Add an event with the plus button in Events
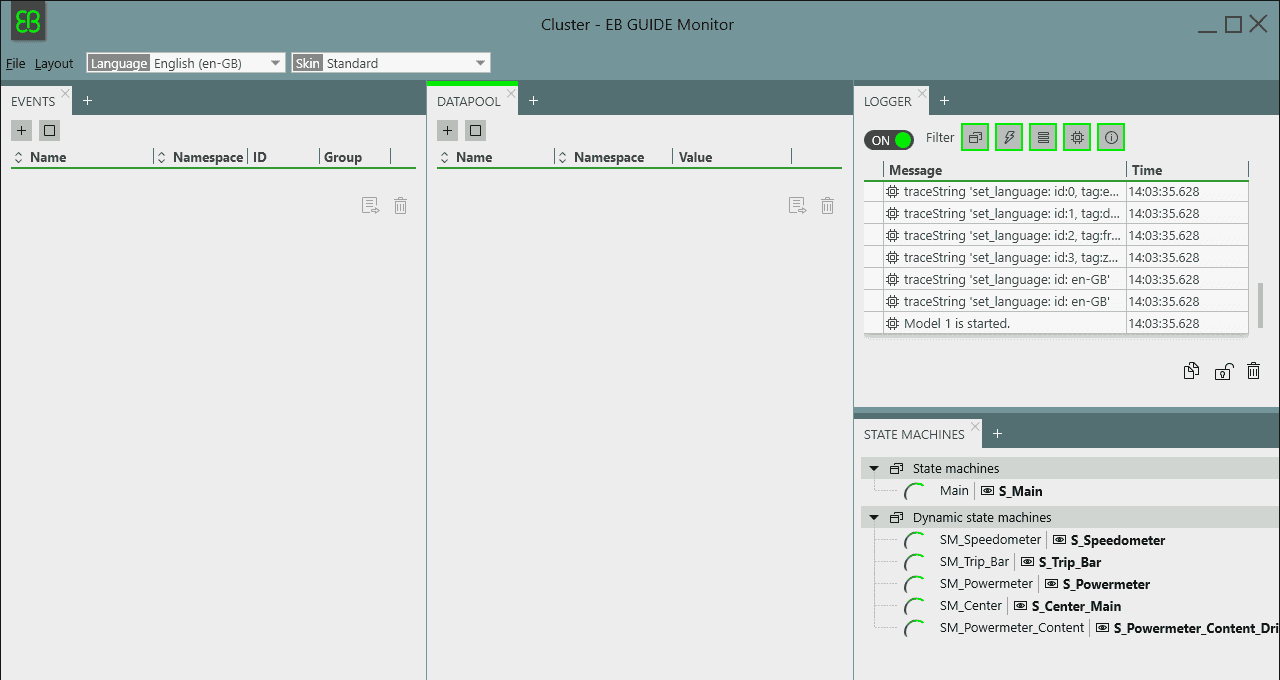This screenshot has height=680, width=1280. pyautogui.click(x=22, y=130)
